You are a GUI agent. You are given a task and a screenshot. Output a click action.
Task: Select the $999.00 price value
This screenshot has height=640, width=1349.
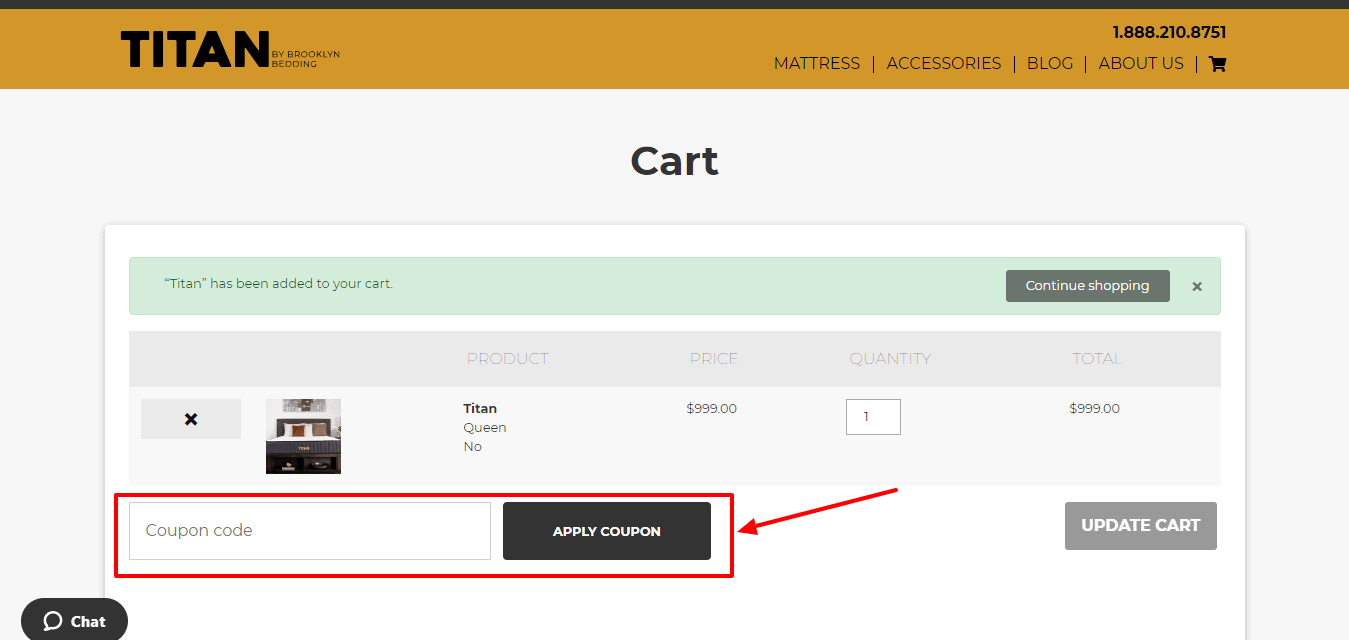[x=712, y=408]
